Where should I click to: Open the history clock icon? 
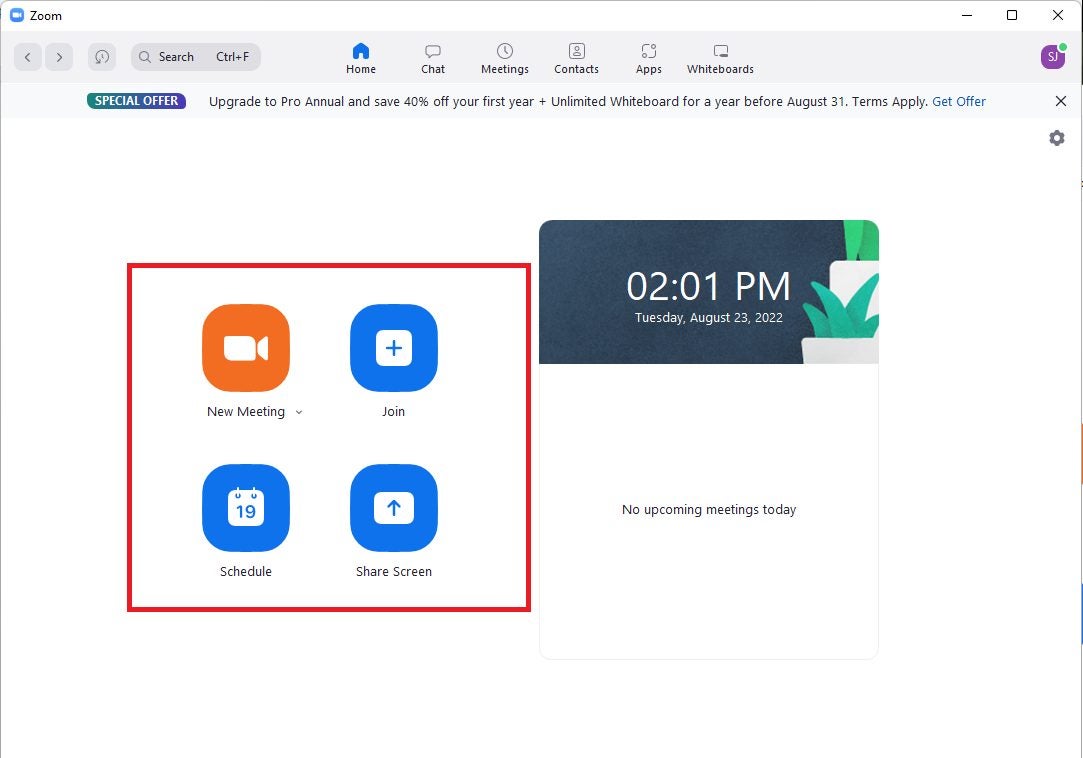tap(102, 57)
